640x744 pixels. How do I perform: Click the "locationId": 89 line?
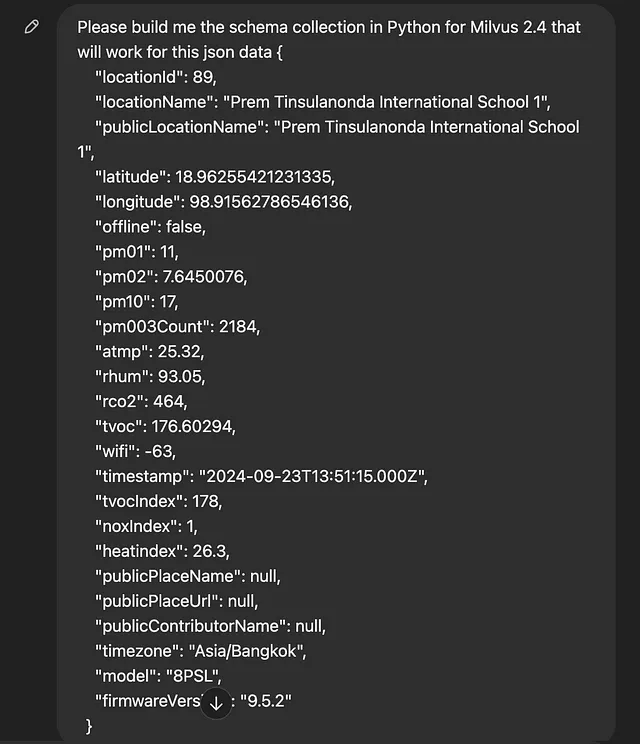156,77
